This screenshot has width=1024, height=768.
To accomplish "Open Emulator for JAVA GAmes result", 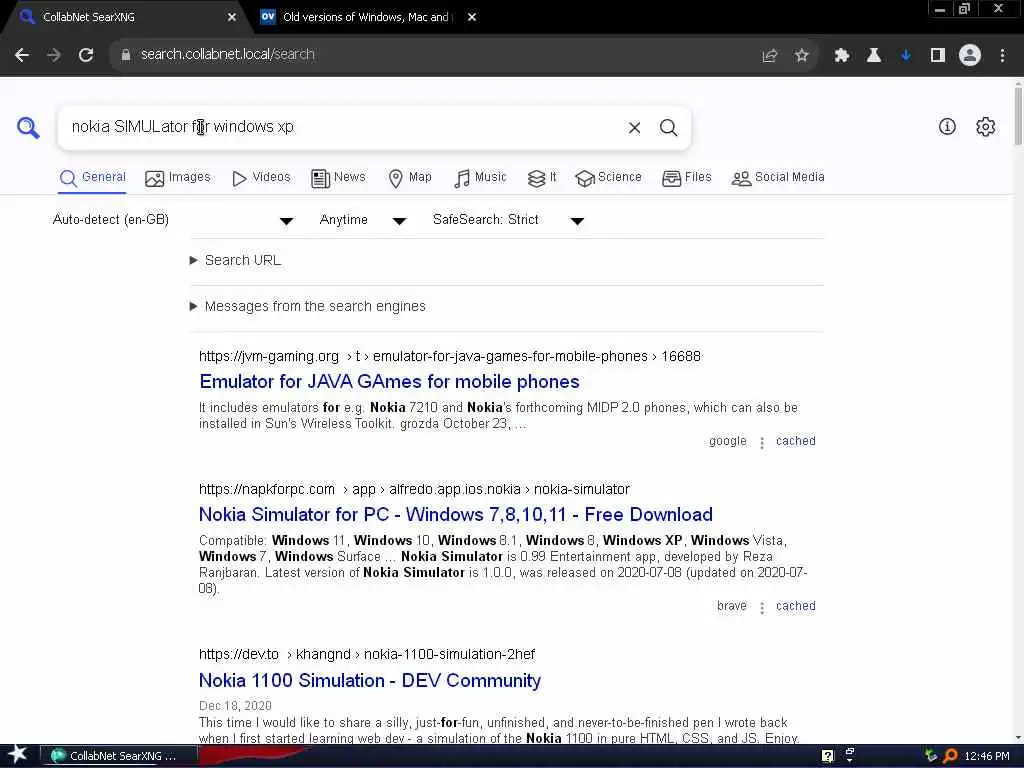I will coord(389,381).
